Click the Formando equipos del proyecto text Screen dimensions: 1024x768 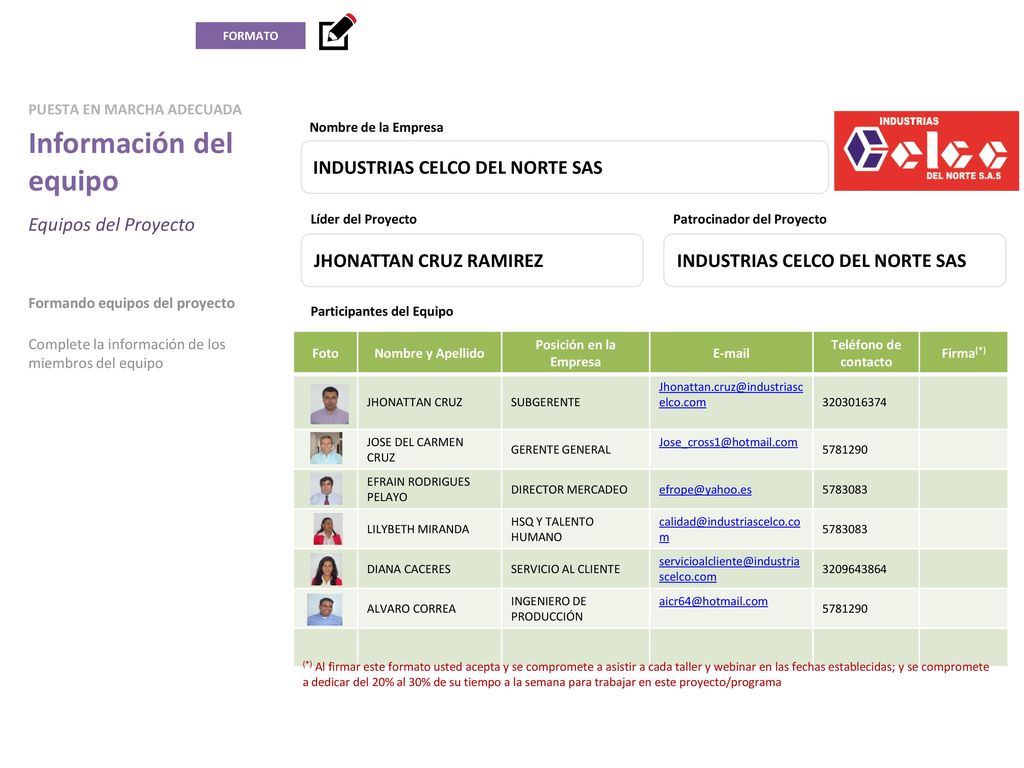131,304
